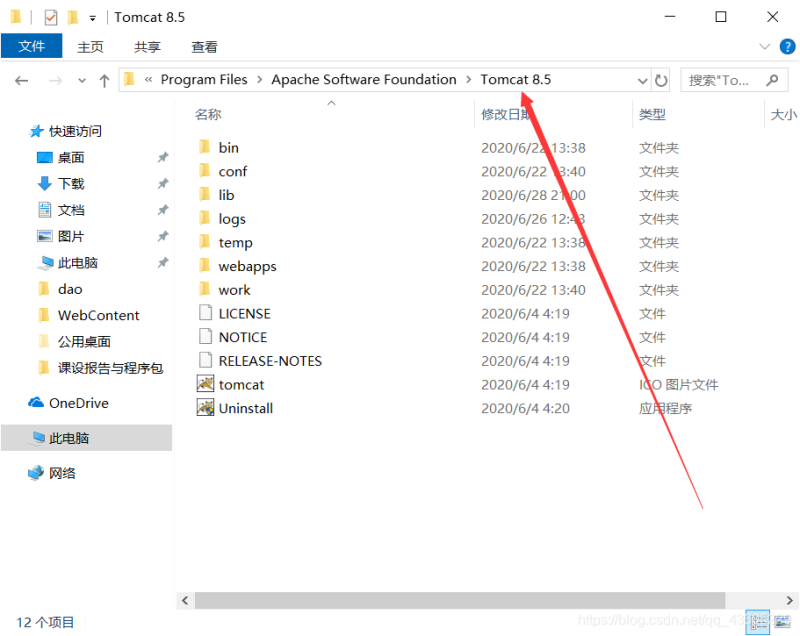The width and height of the screenshot is (800, 636).
Task: Select the webapps folder icon
Action: click(205, 266)
